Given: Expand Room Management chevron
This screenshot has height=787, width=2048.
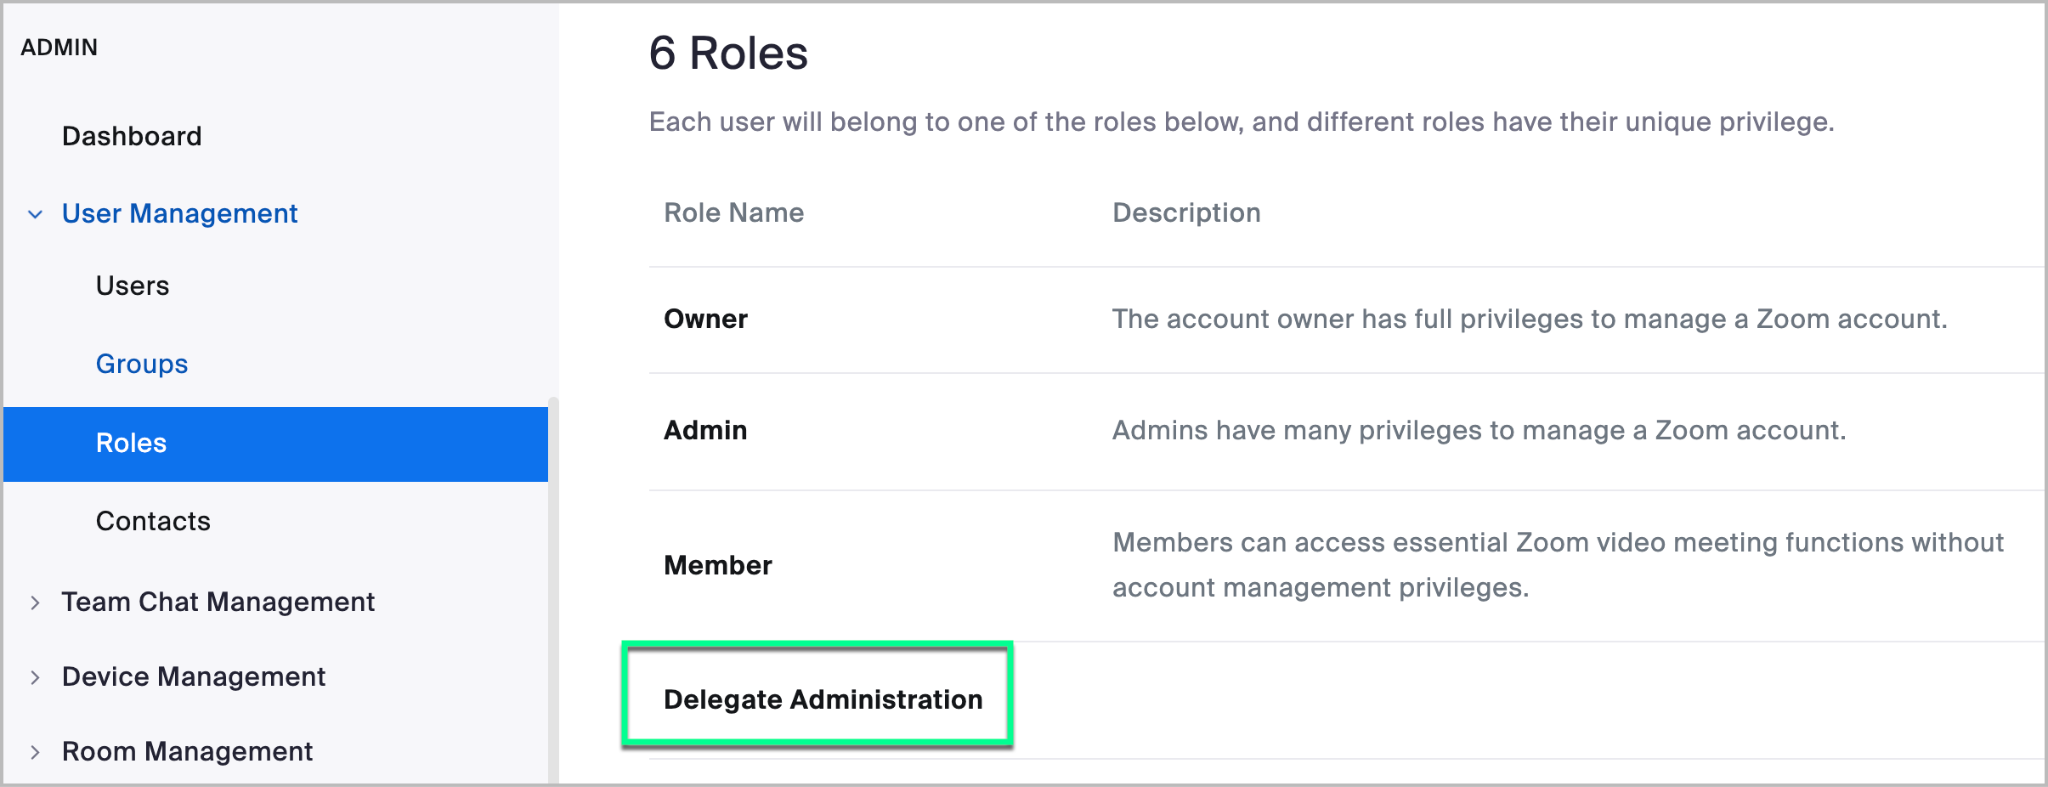Looking at the screenshot, I should tap(35, 752).
